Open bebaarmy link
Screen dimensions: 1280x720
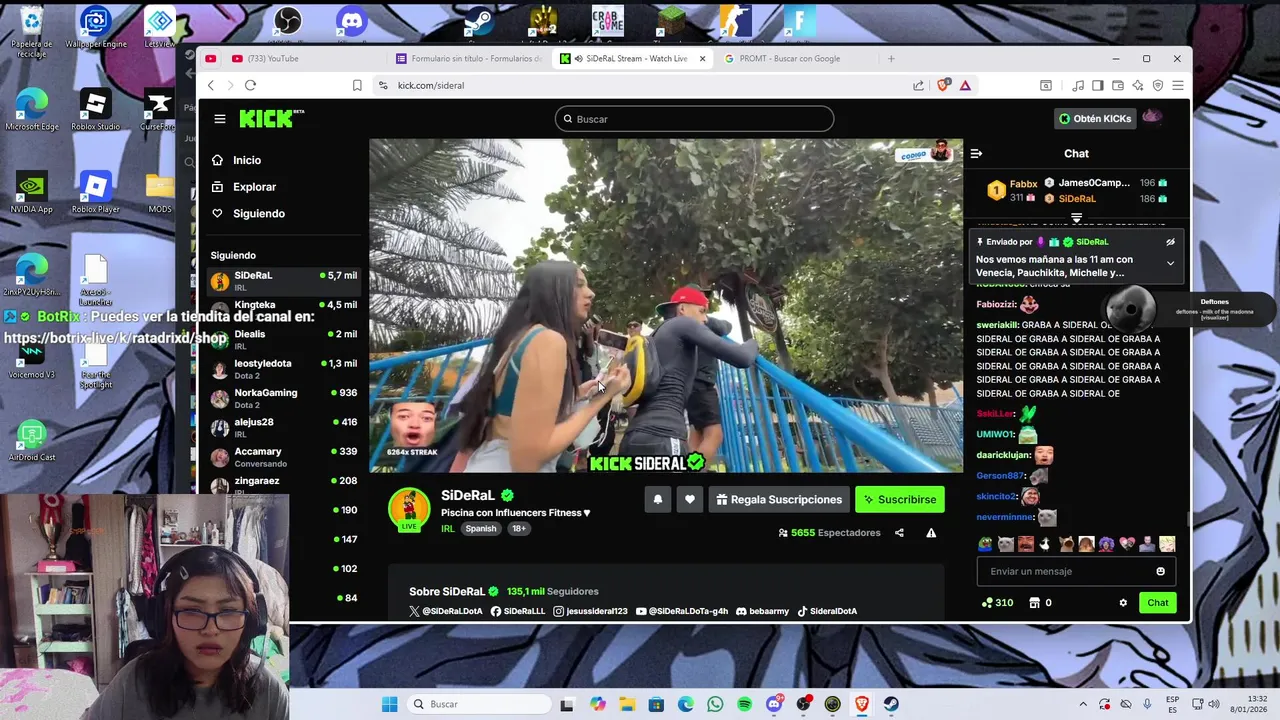tap(762, 611)
